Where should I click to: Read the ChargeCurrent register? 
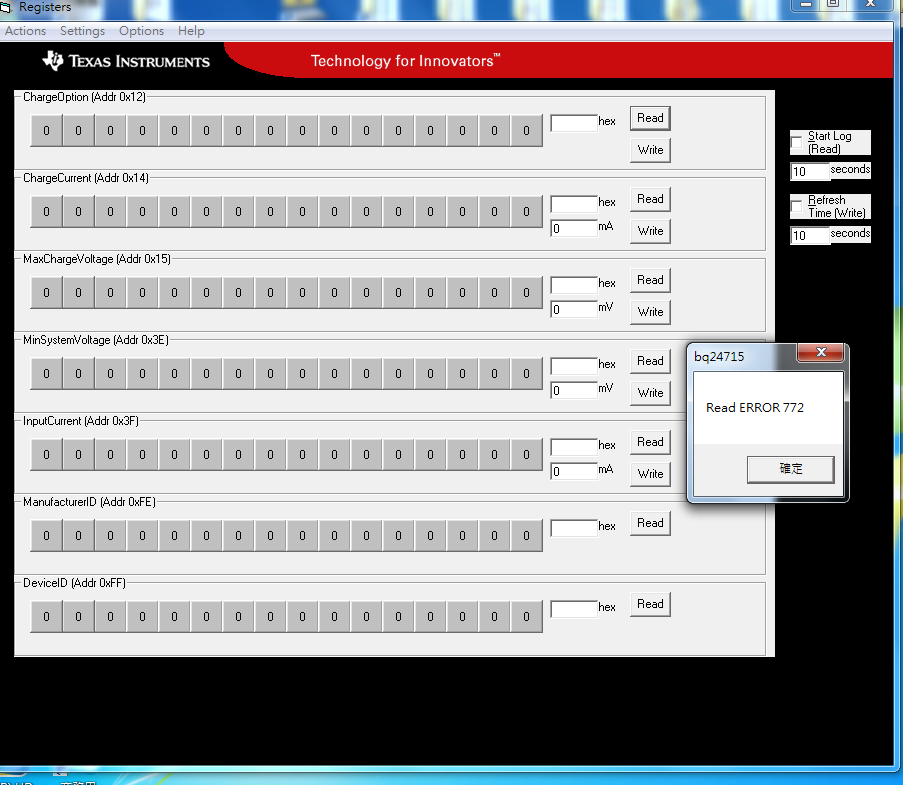point(650,199)
